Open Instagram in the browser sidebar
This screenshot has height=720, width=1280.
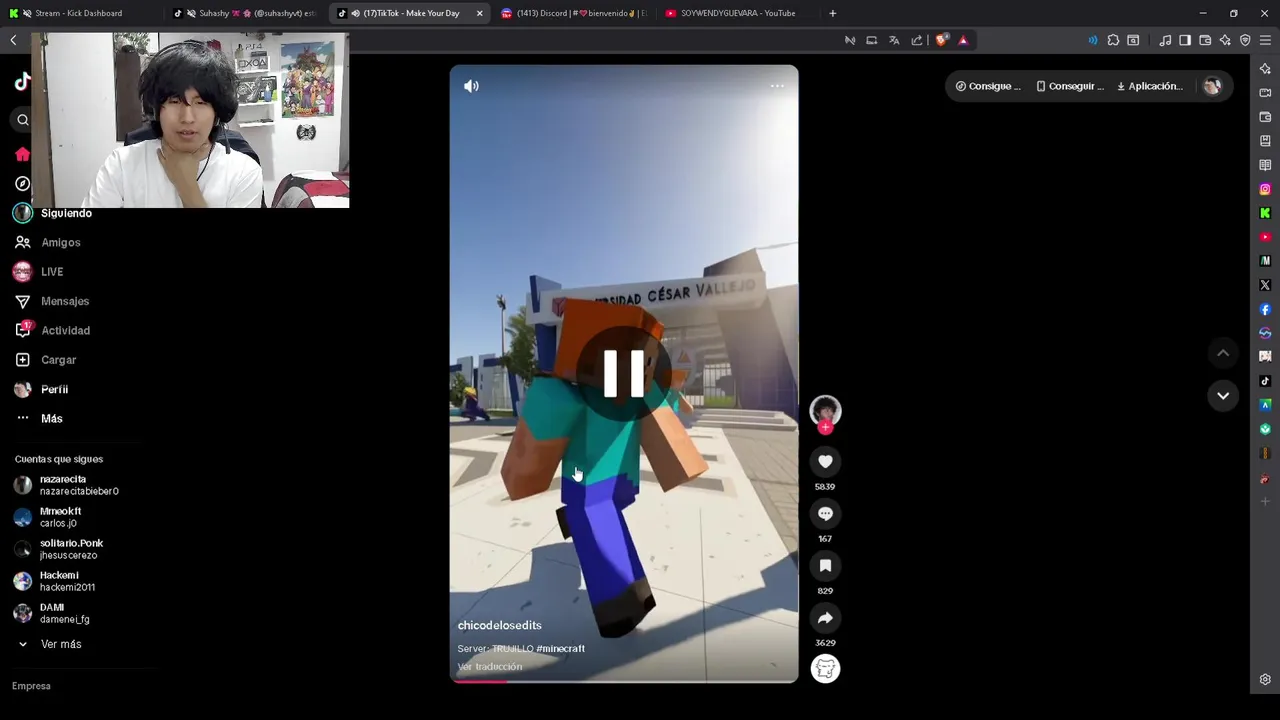pos(1265,189)
